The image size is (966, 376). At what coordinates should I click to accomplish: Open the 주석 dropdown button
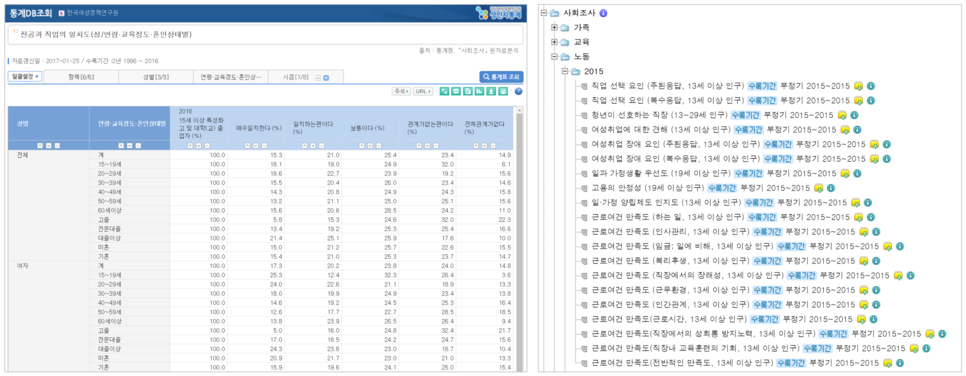(401, 91)
